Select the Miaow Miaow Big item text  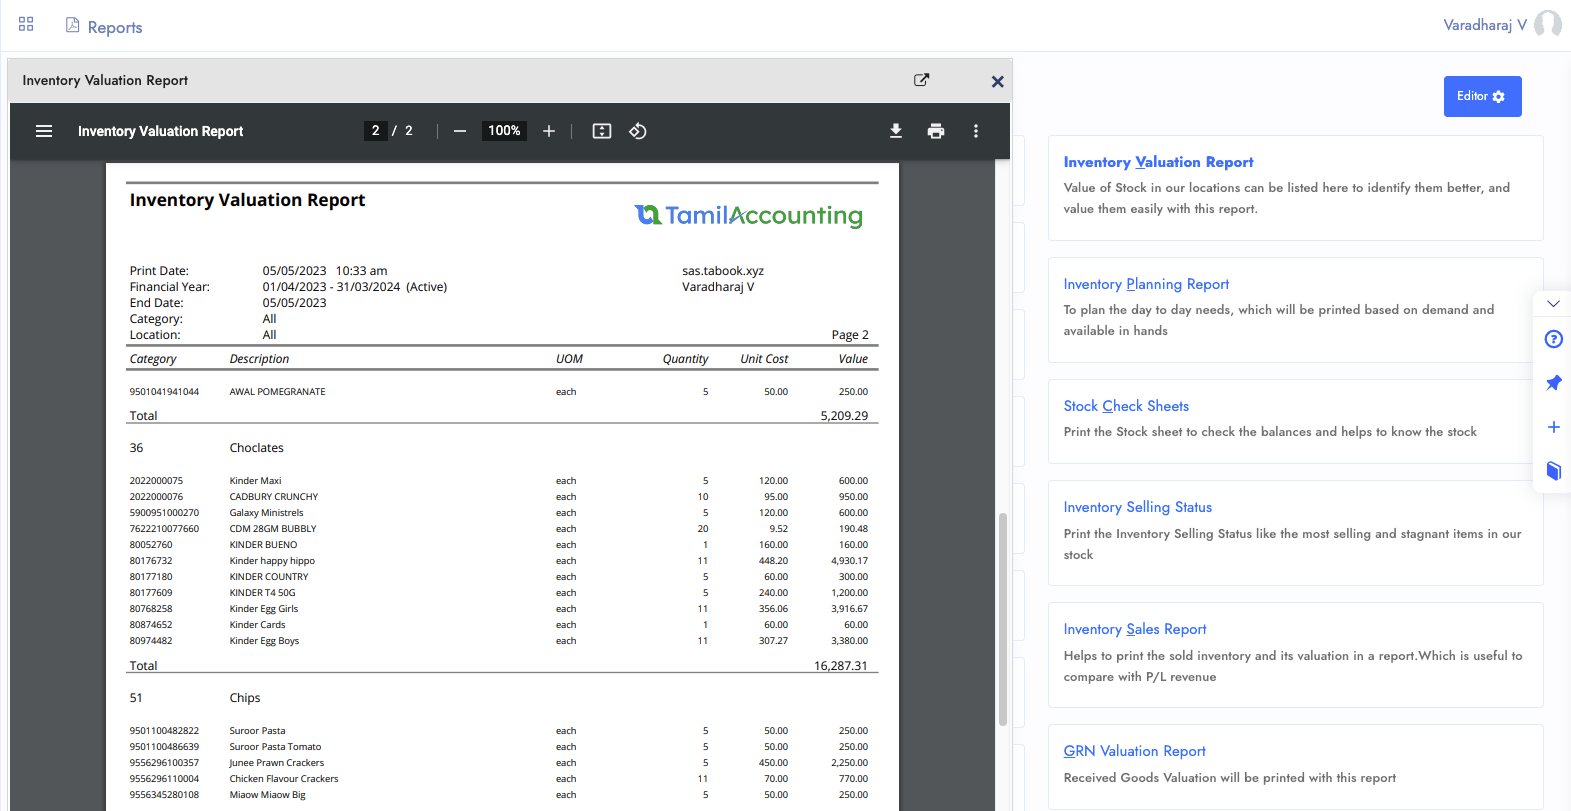pyautogui.click(x=267, y=795)
